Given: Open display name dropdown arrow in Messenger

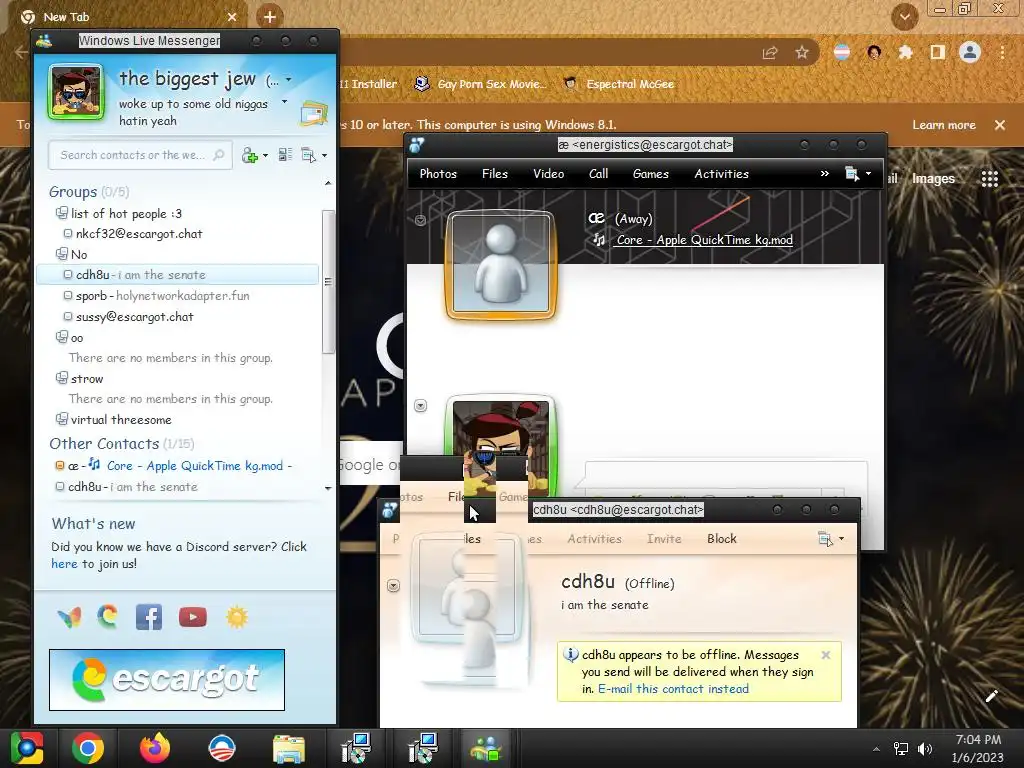Looking at the screenshot, I should (288, 80).
